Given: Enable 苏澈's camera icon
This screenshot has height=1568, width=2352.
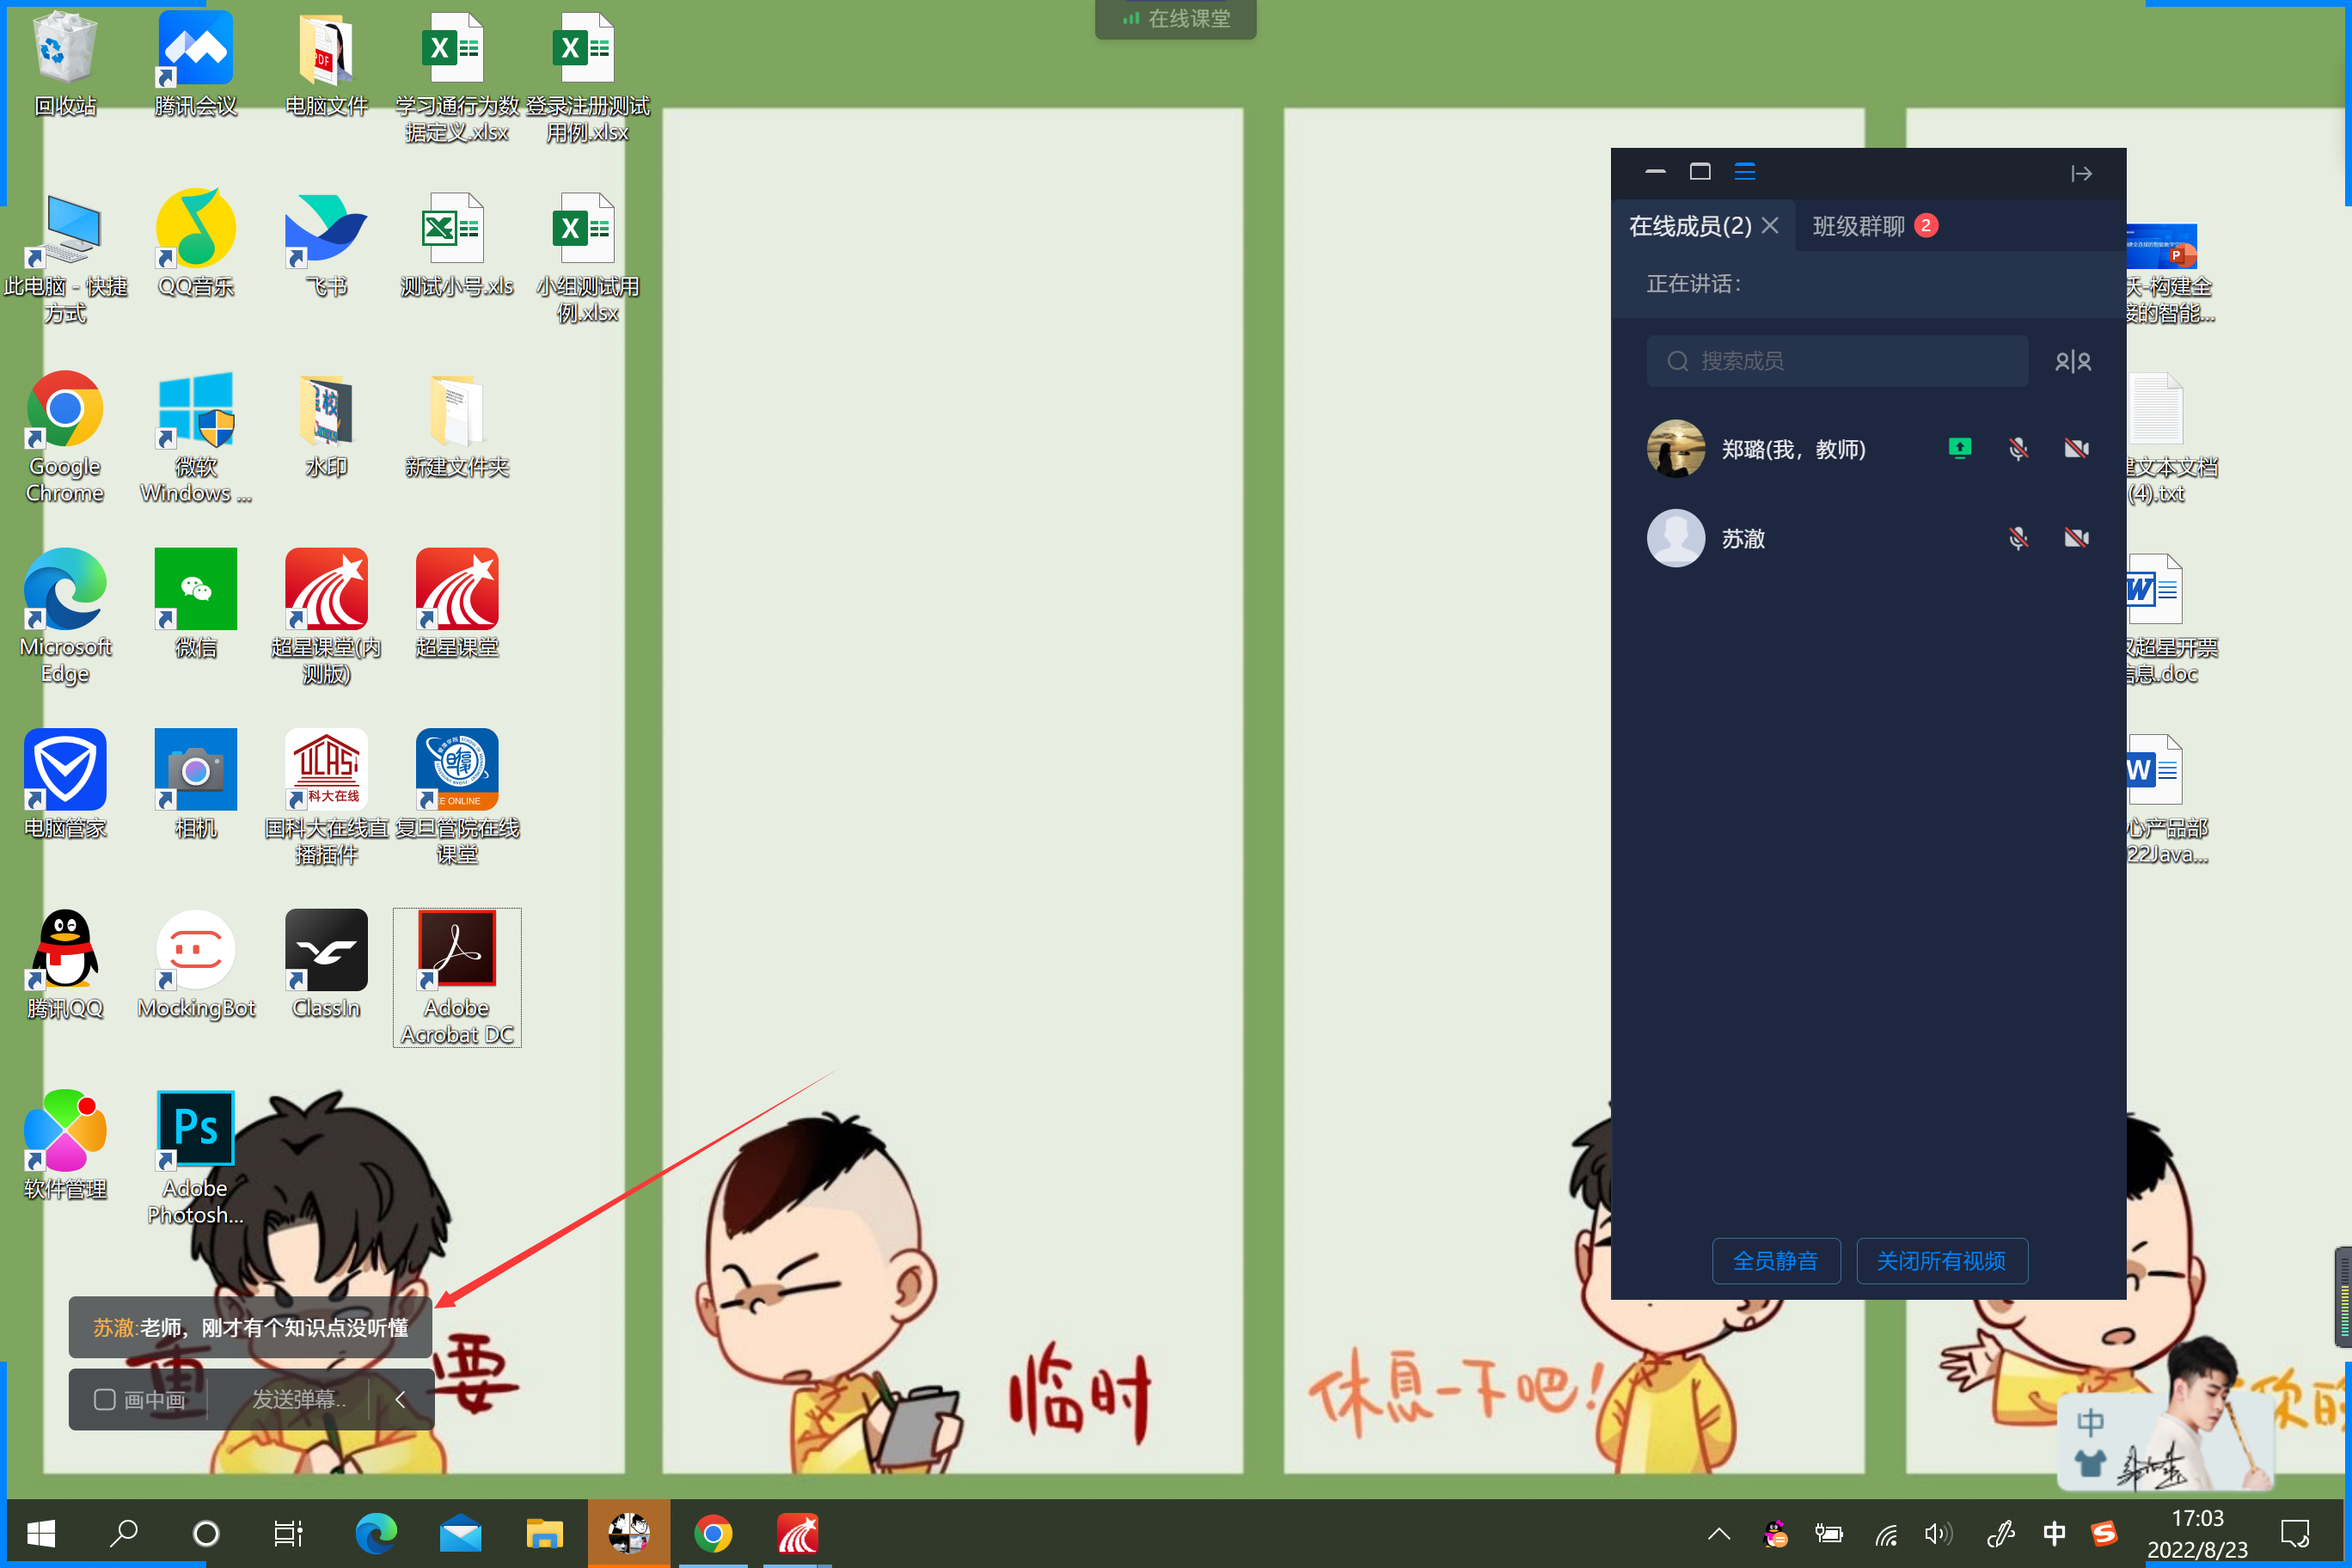Looking at the screenshot, I should point(2076,539).
